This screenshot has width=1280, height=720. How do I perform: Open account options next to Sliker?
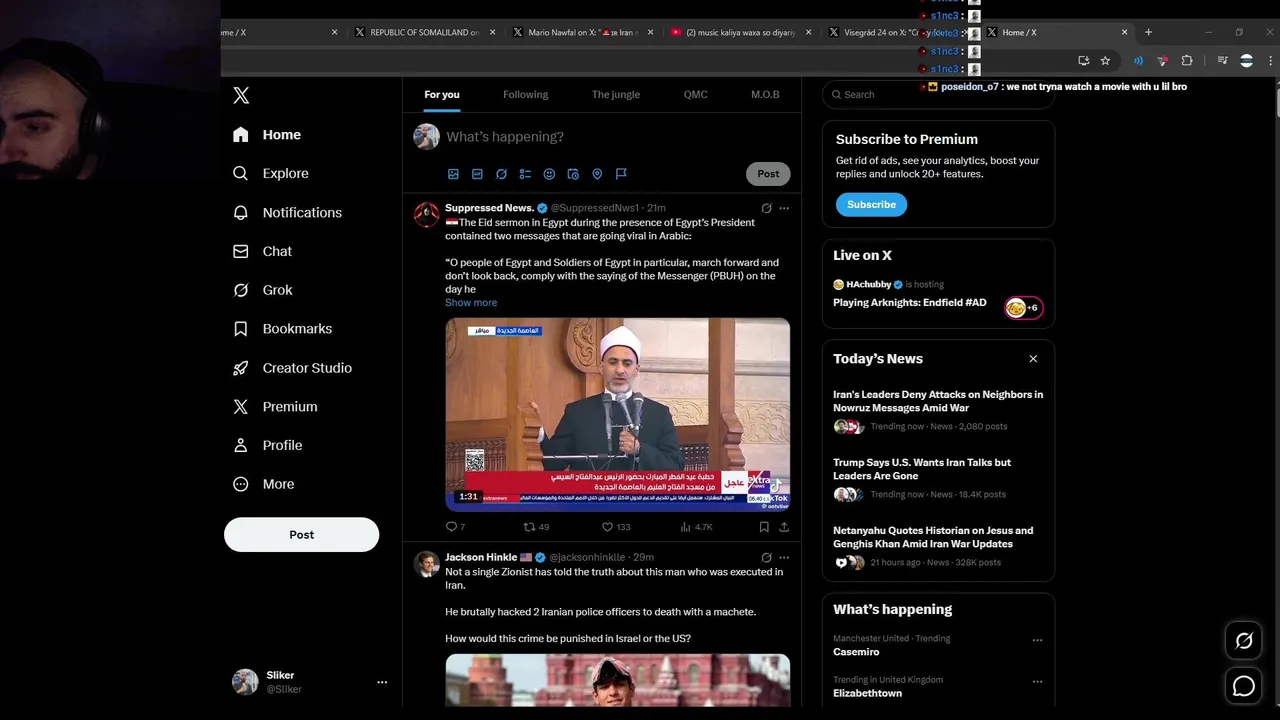[x=382, y=682]
